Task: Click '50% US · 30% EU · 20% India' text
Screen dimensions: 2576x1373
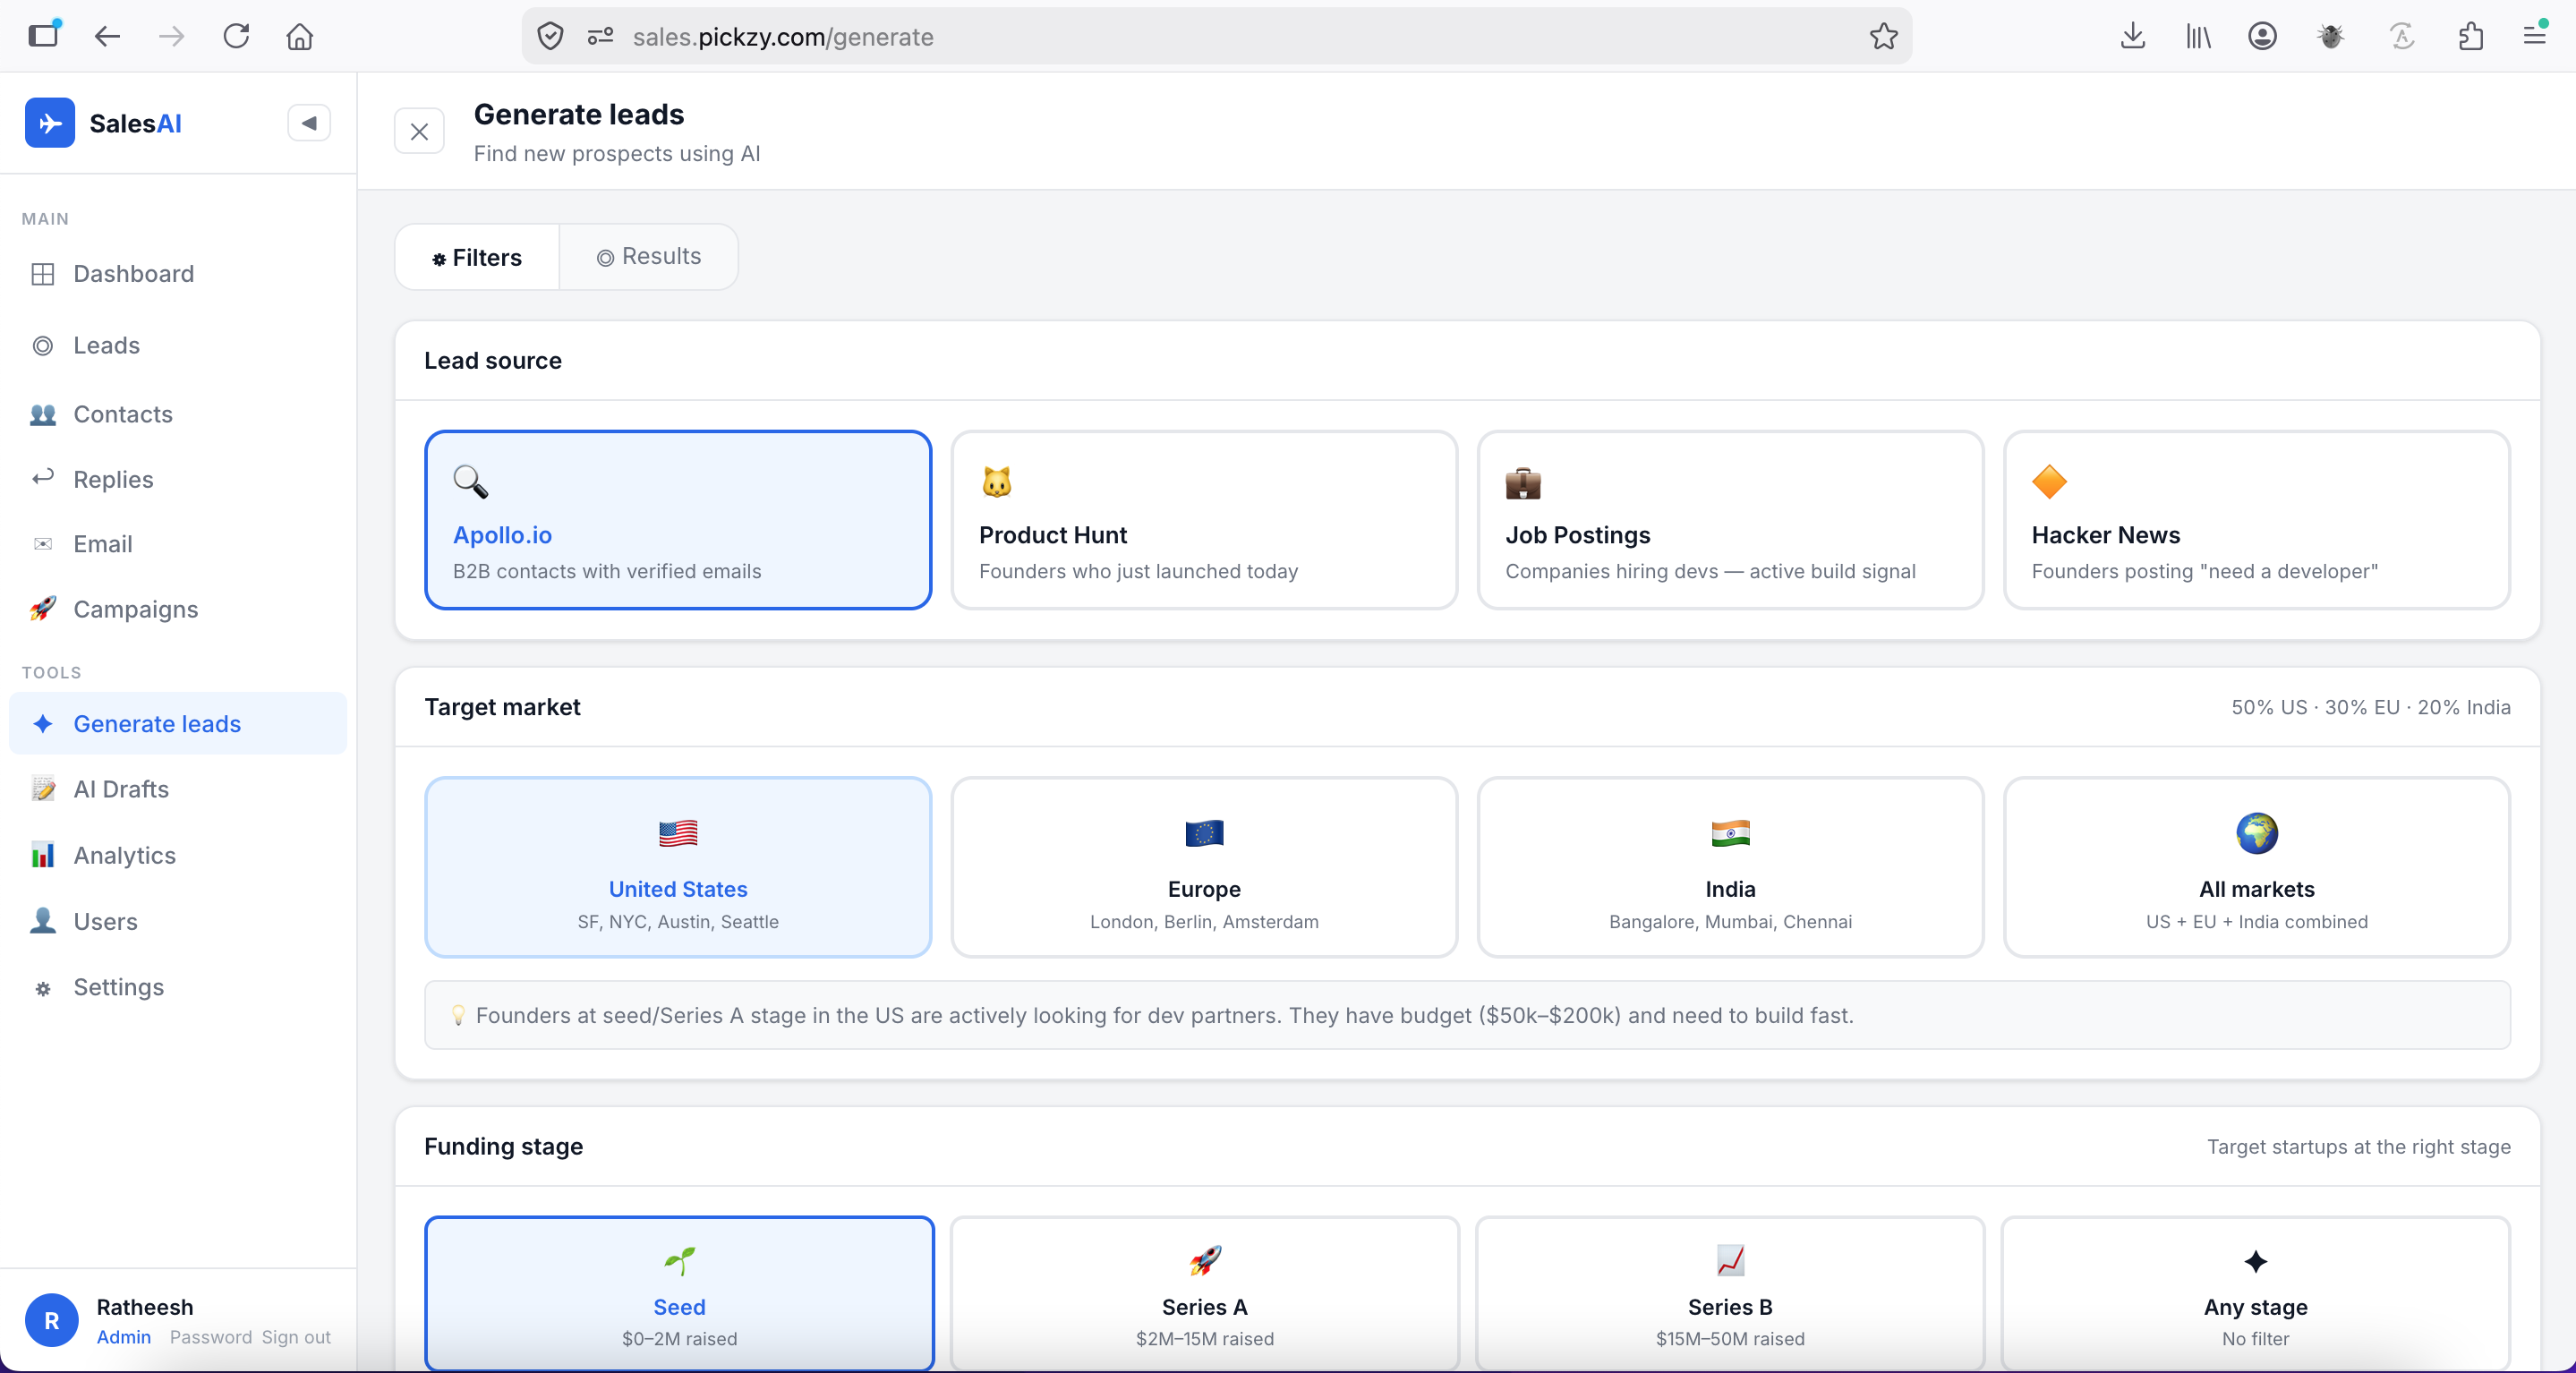Action: pyautogui.click(x=2371, y=707)
